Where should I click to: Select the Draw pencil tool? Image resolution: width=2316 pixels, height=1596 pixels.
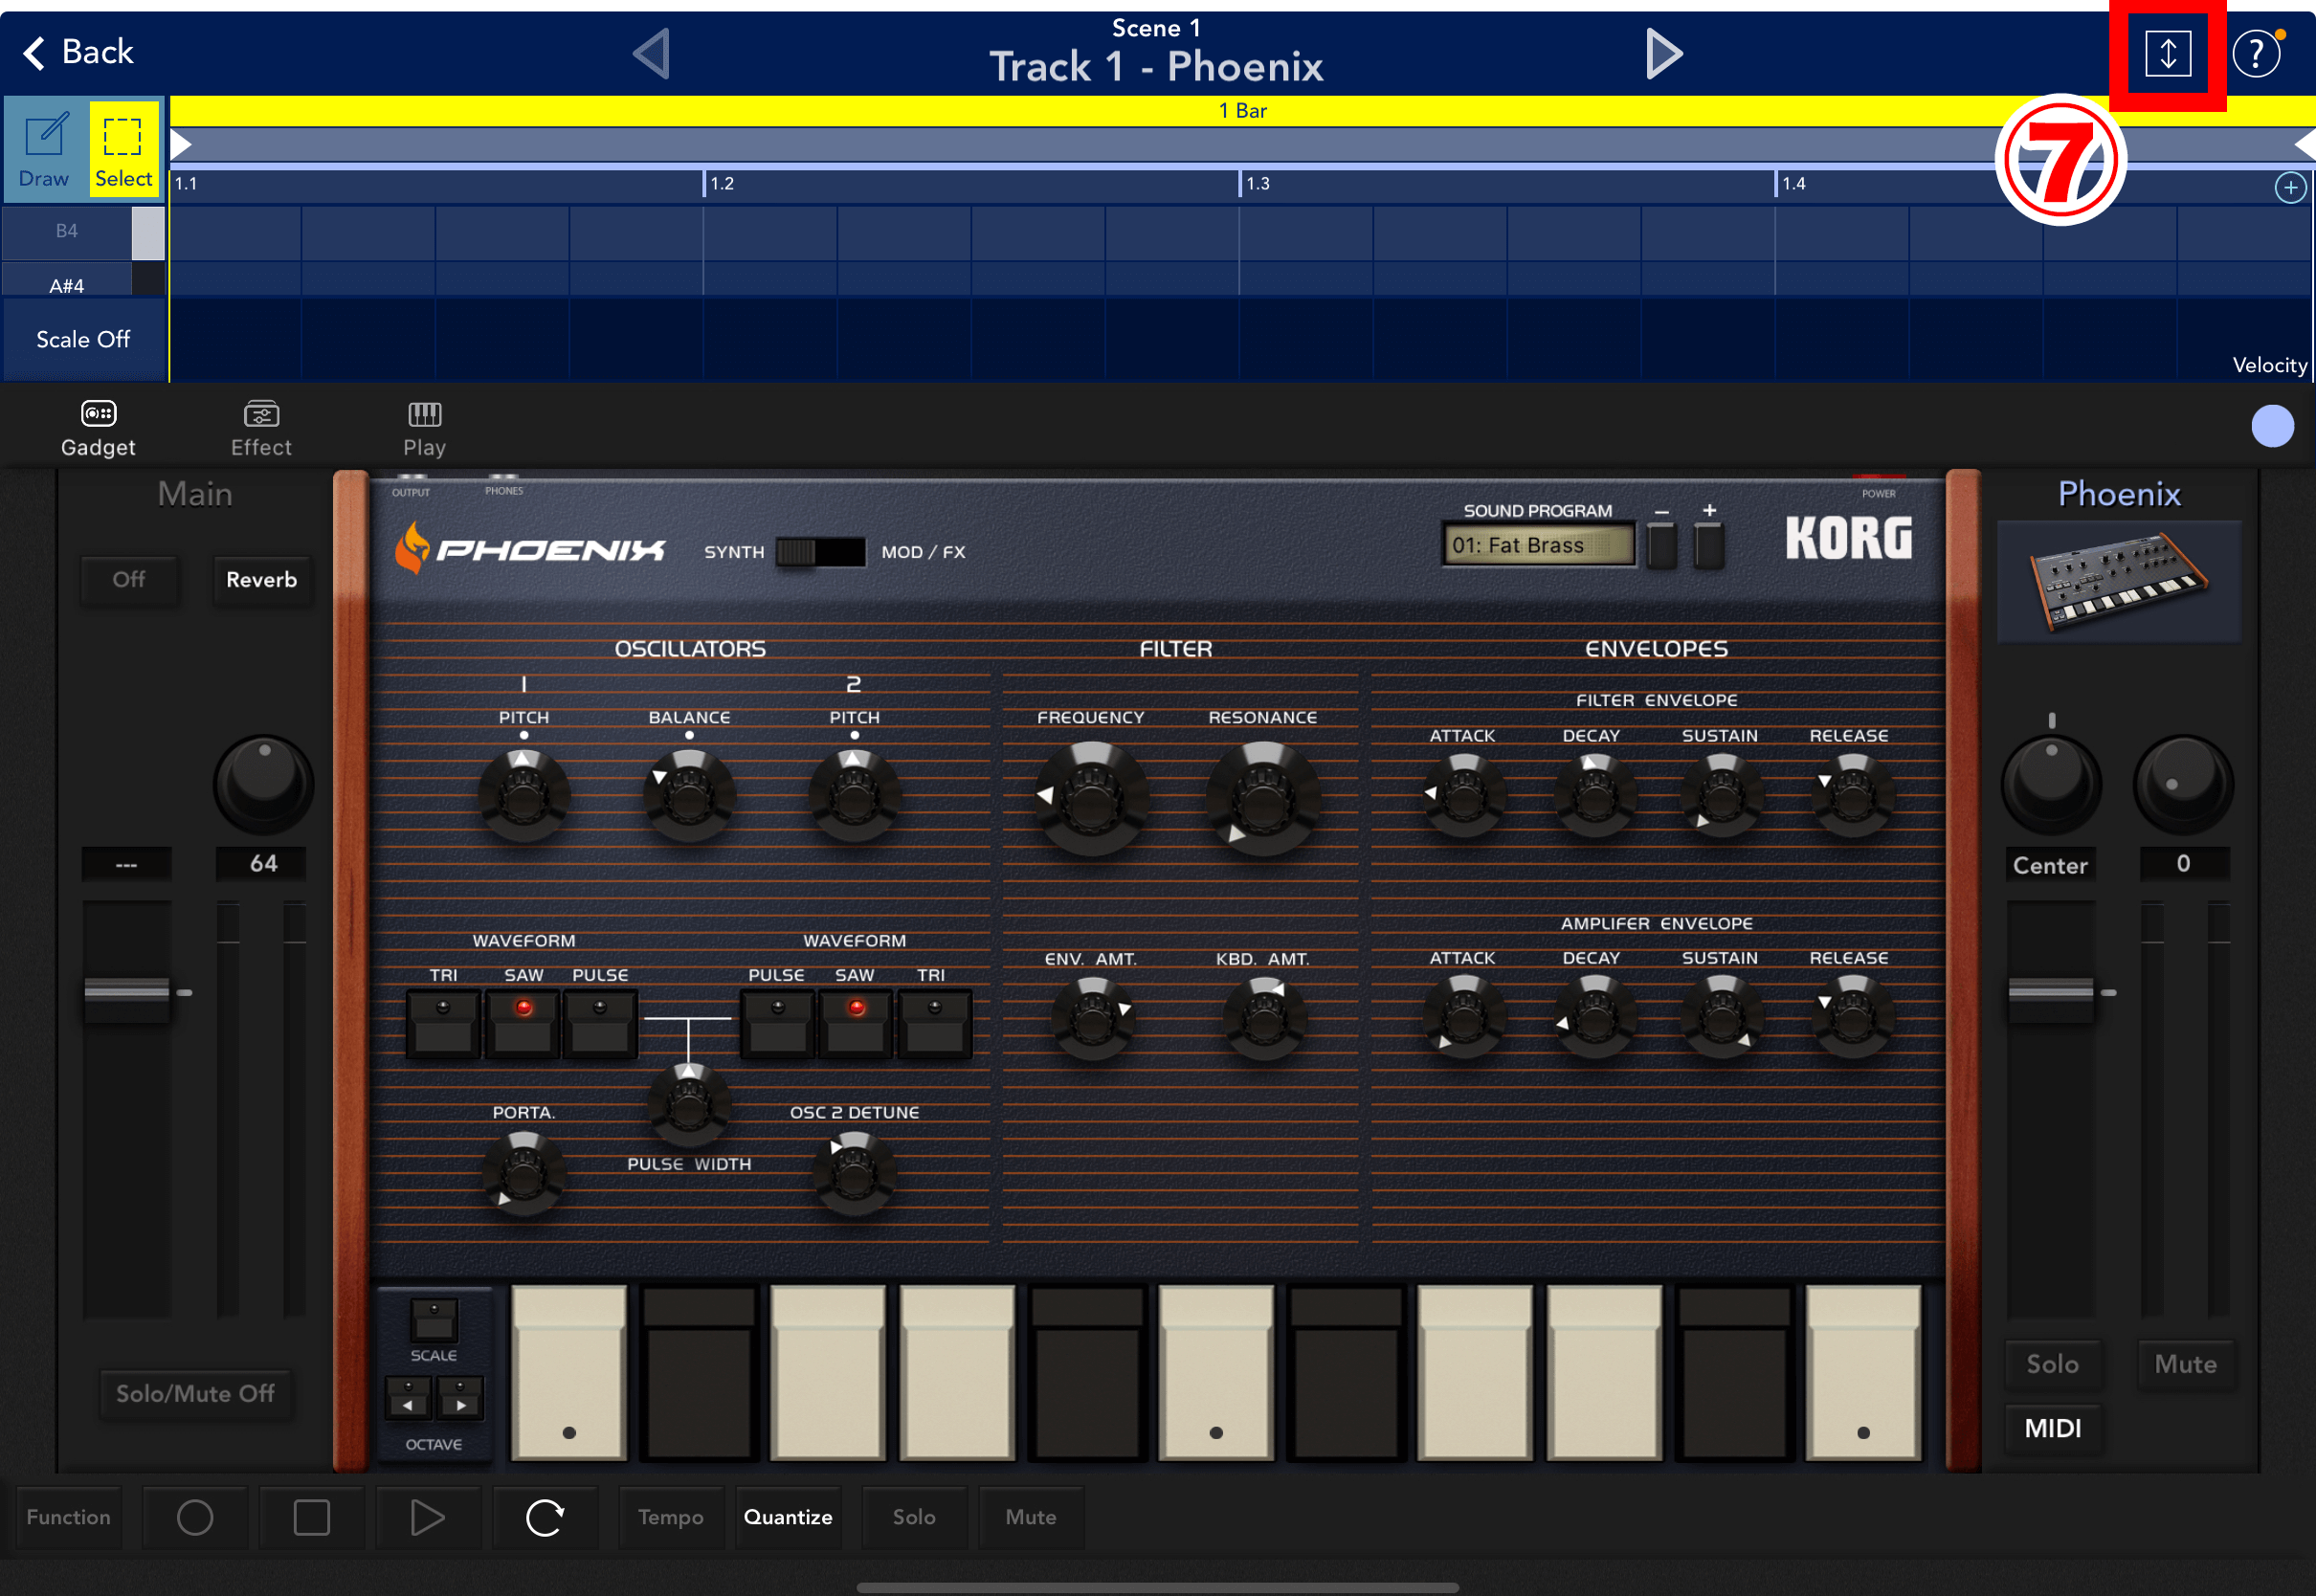[44, 149]
